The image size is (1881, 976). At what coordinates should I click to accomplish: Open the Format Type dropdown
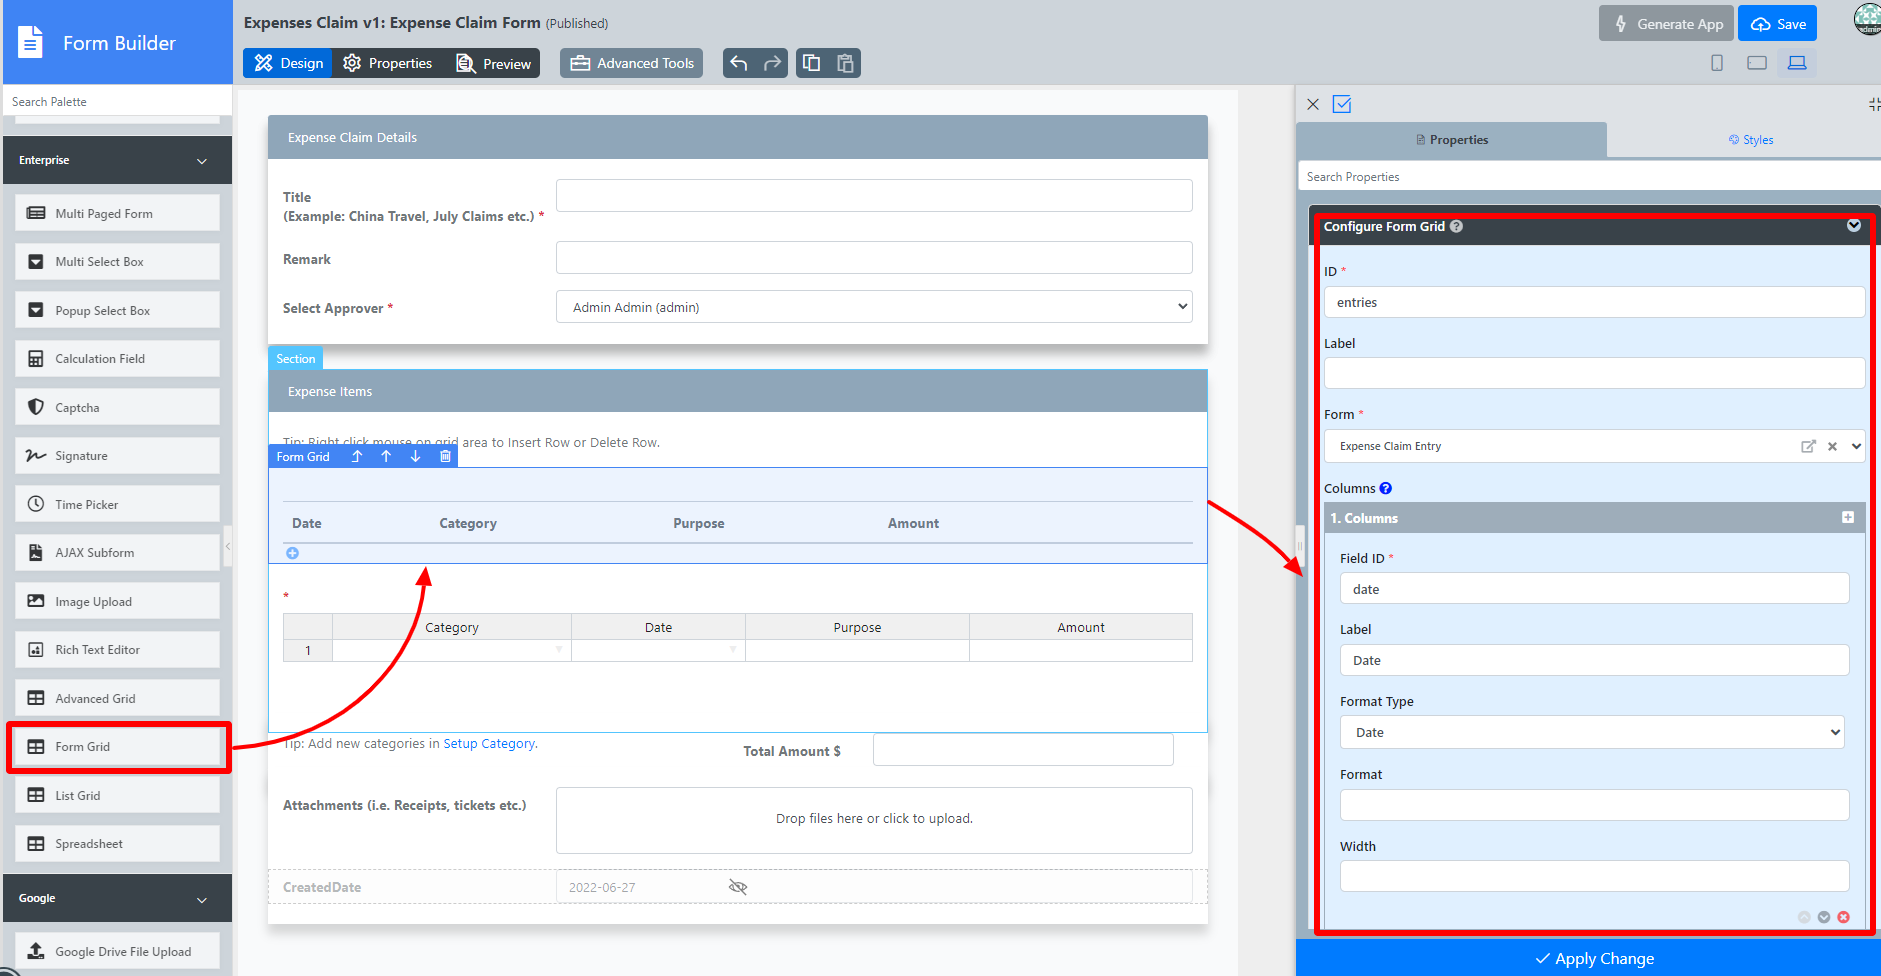tap(1592, 732)
